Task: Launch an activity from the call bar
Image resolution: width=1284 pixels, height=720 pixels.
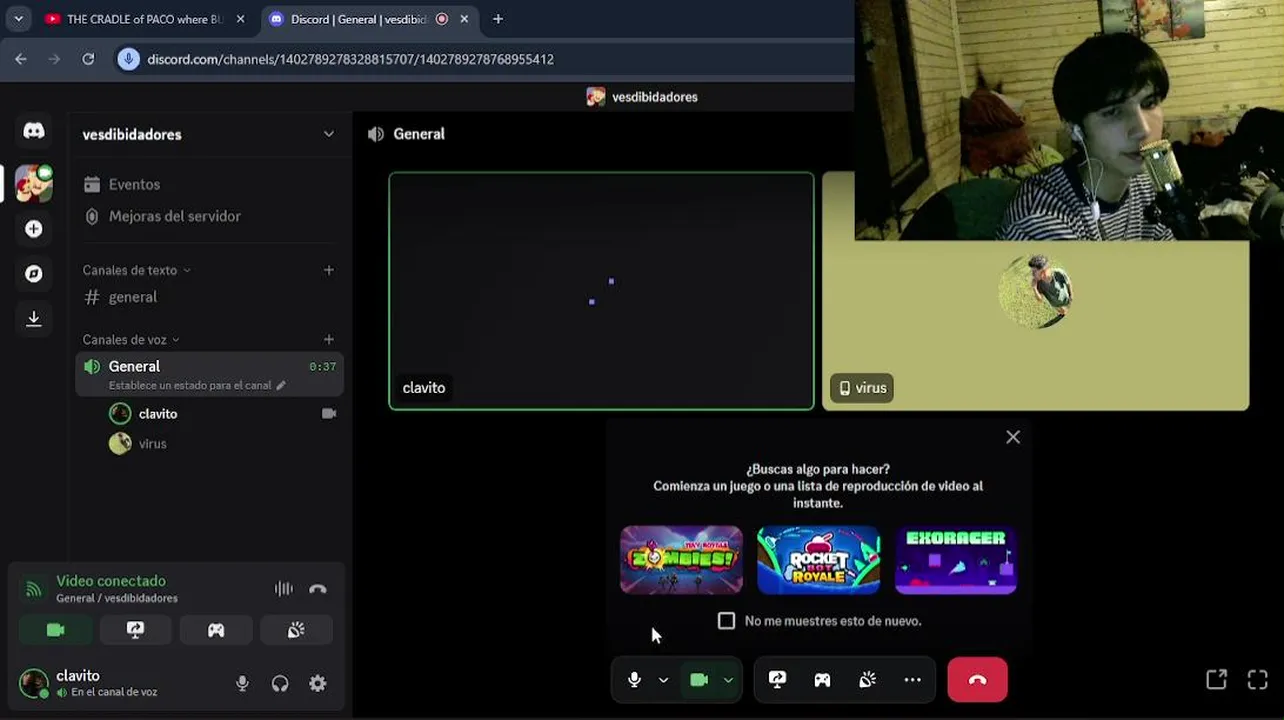Action: 822,680
